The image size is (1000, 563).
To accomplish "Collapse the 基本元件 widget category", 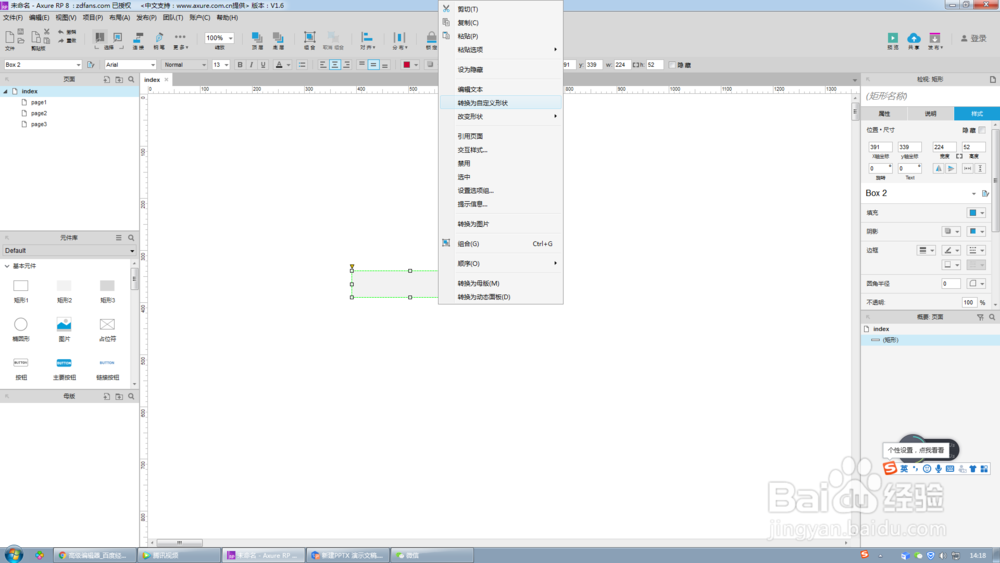I will coord(7,266).
